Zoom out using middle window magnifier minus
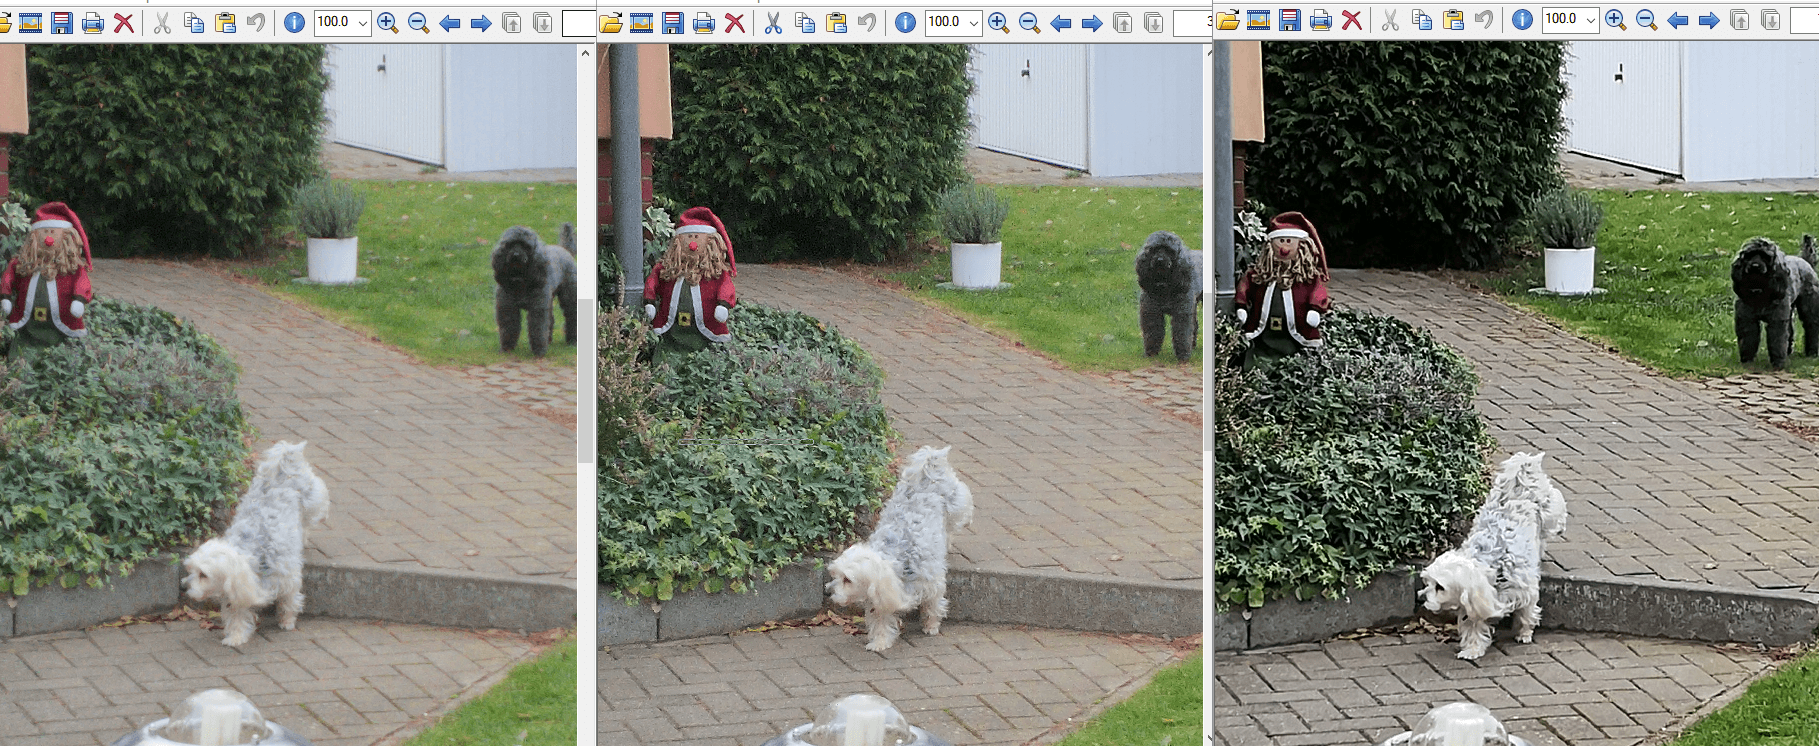This screenshot has width=1819, height=746. pos(1030,22)
